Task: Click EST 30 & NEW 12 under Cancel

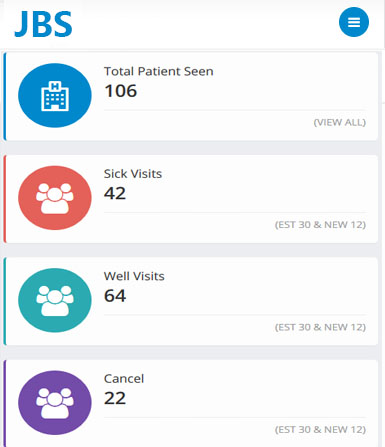Action: coord(320,429)
